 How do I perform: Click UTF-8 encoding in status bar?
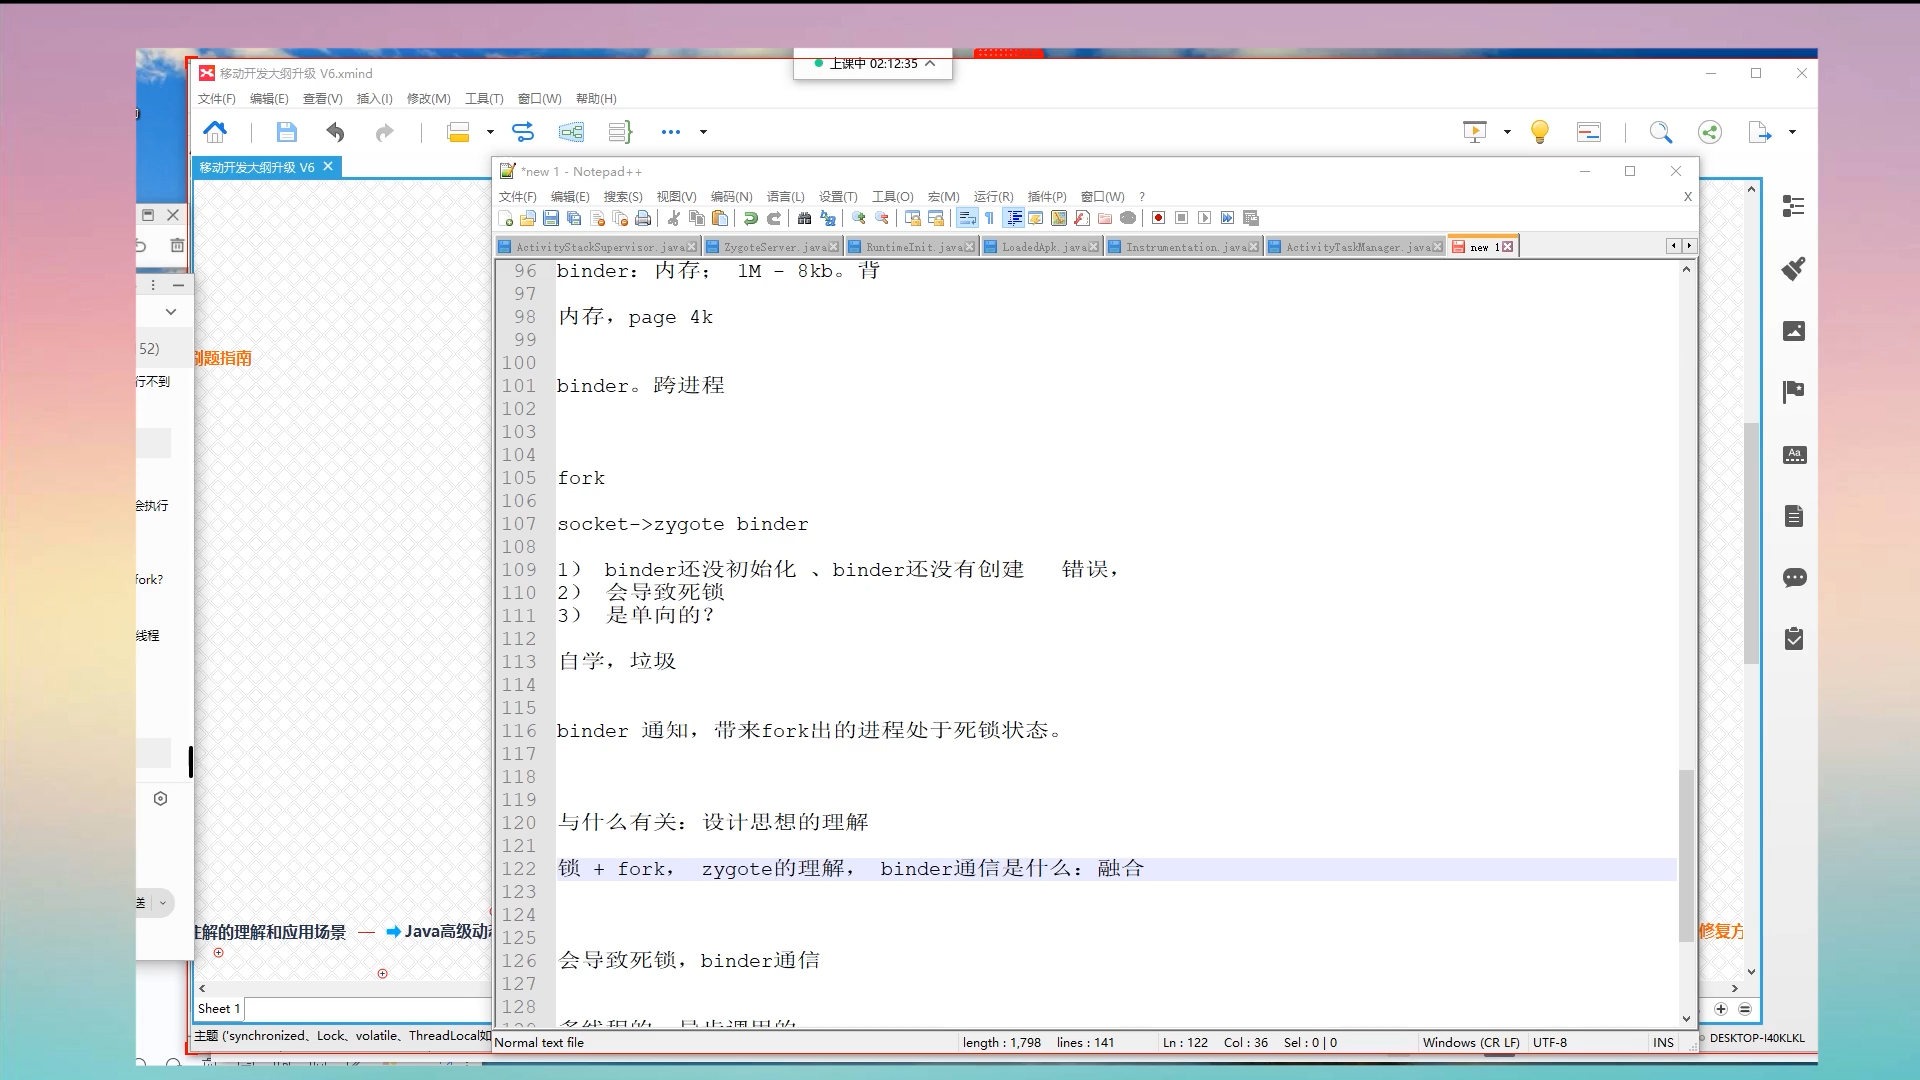(x=1550, y=1042)
